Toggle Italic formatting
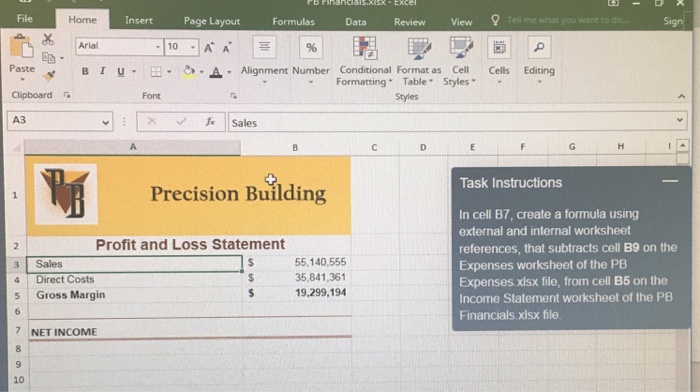The height and width of the screenshot is (392, 700). [103, 71]
